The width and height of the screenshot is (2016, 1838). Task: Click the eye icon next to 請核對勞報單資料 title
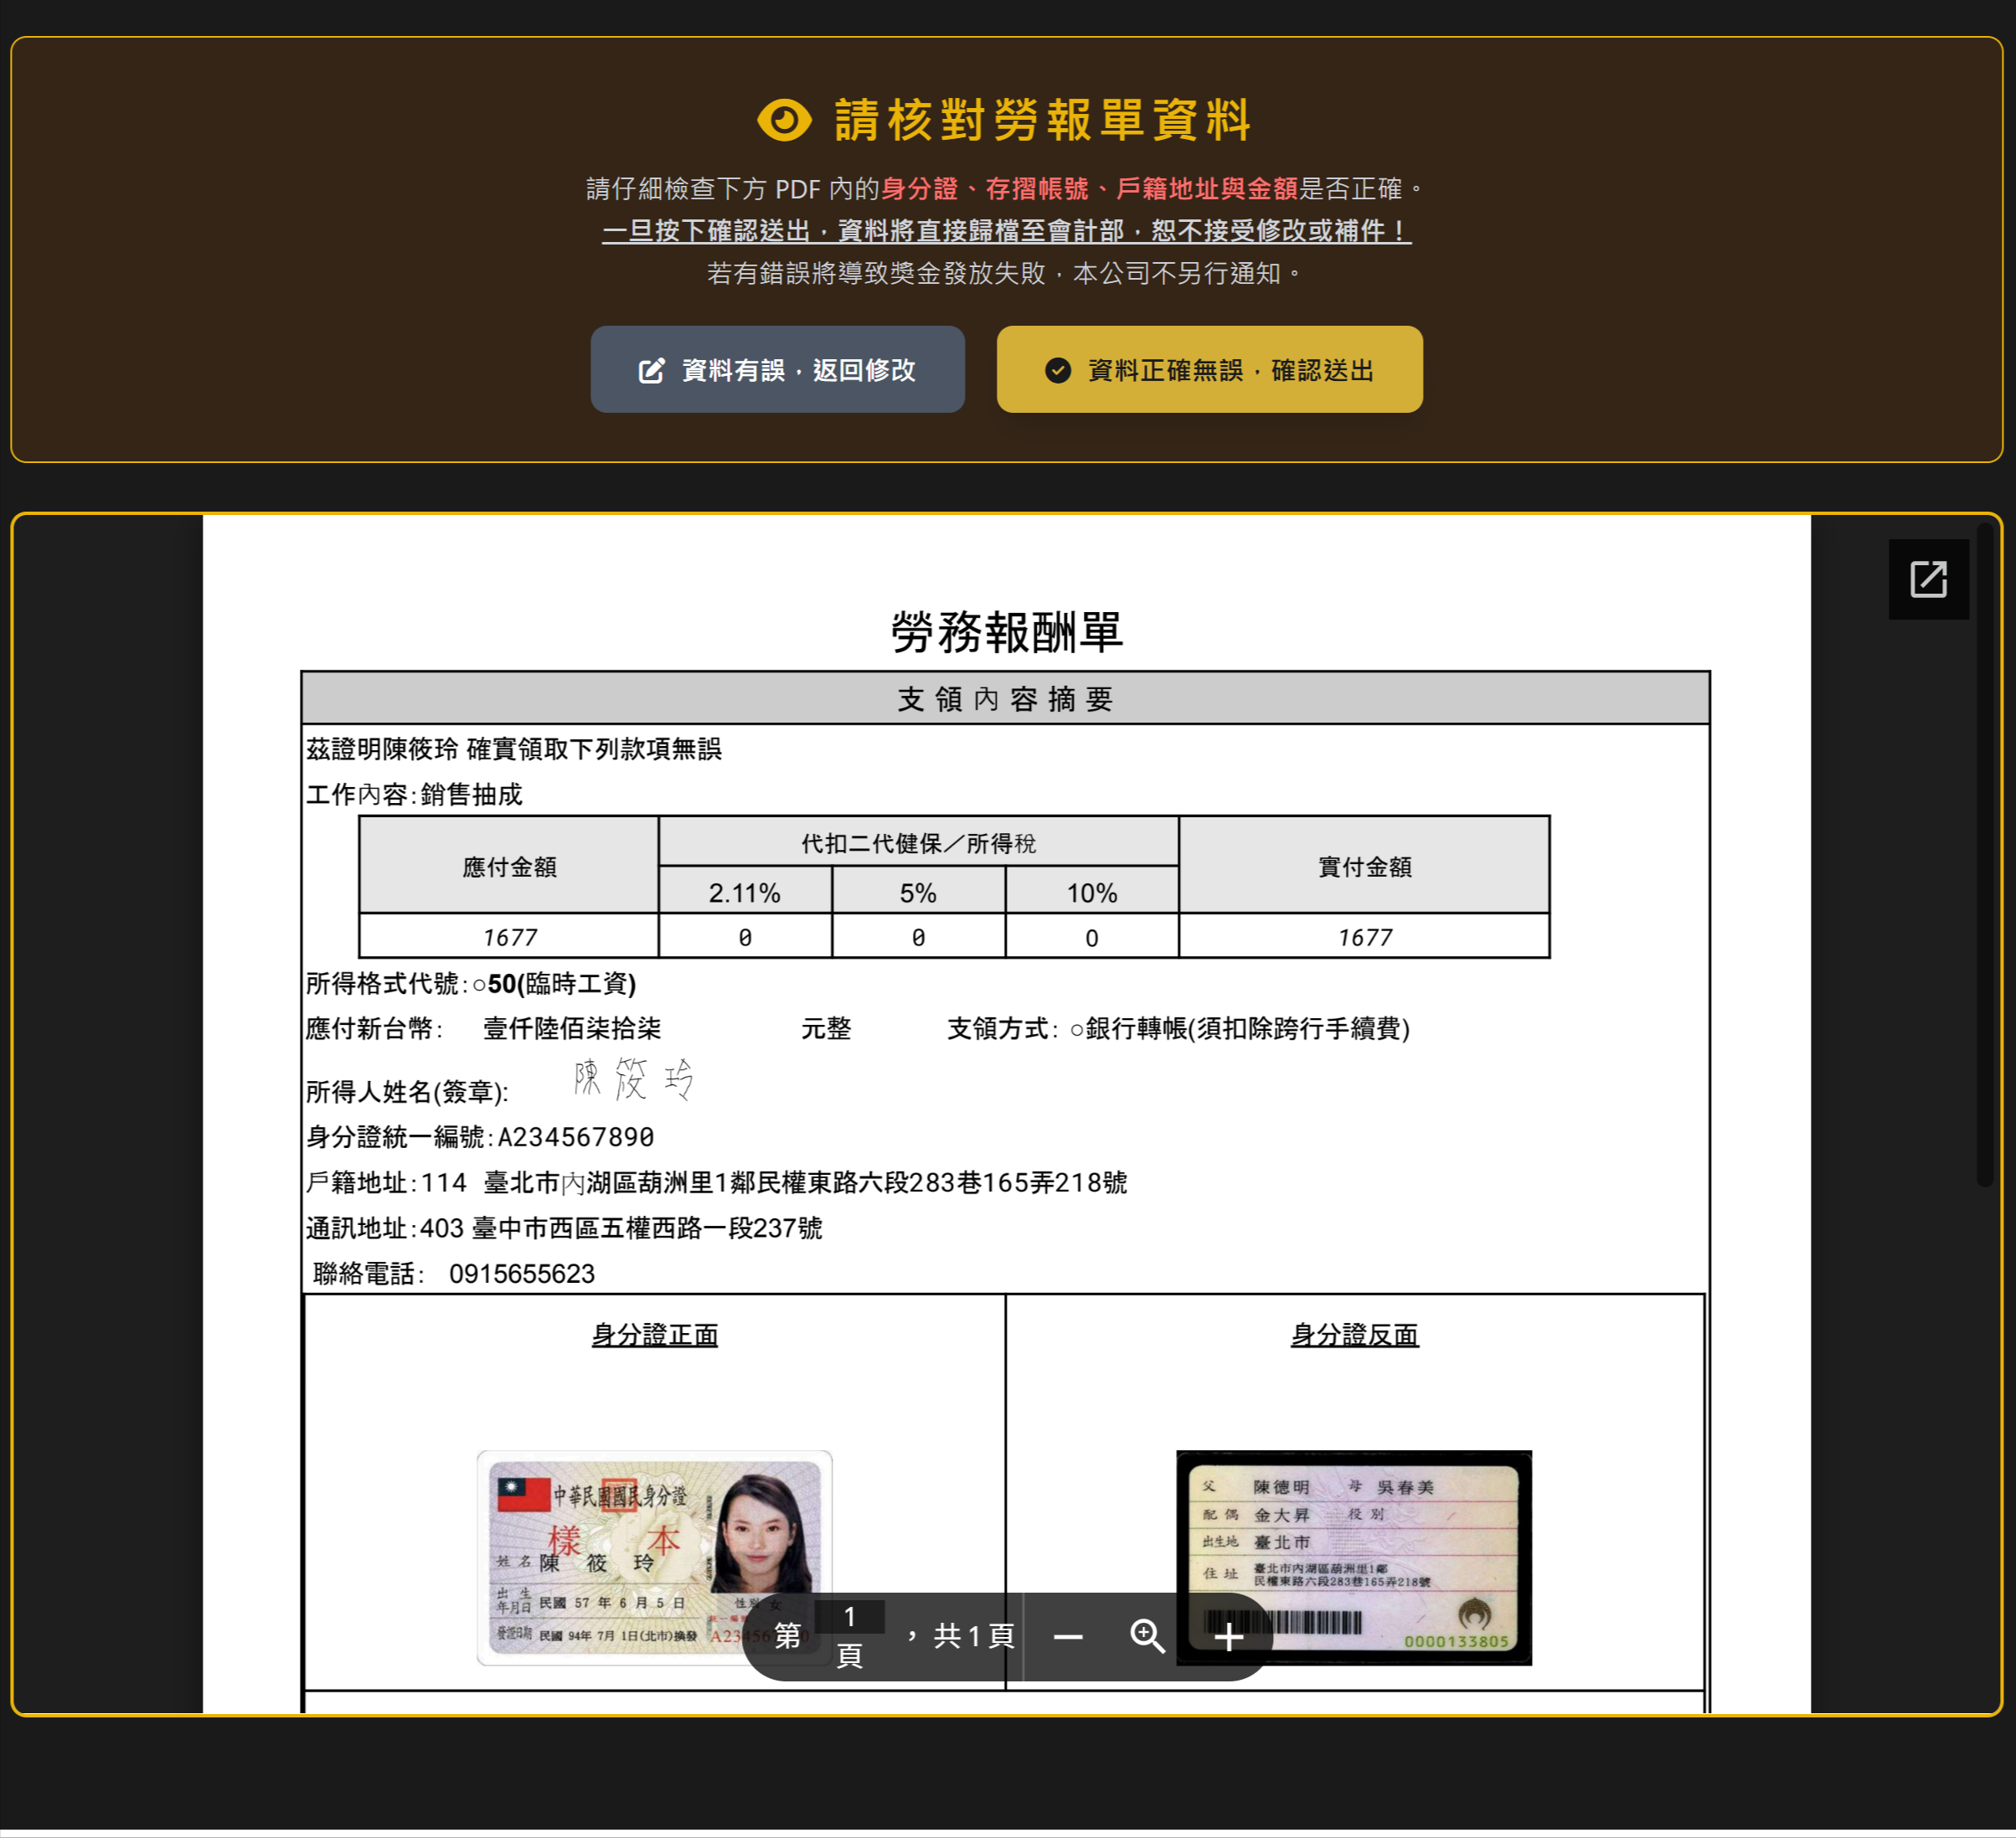pos(784,119)
